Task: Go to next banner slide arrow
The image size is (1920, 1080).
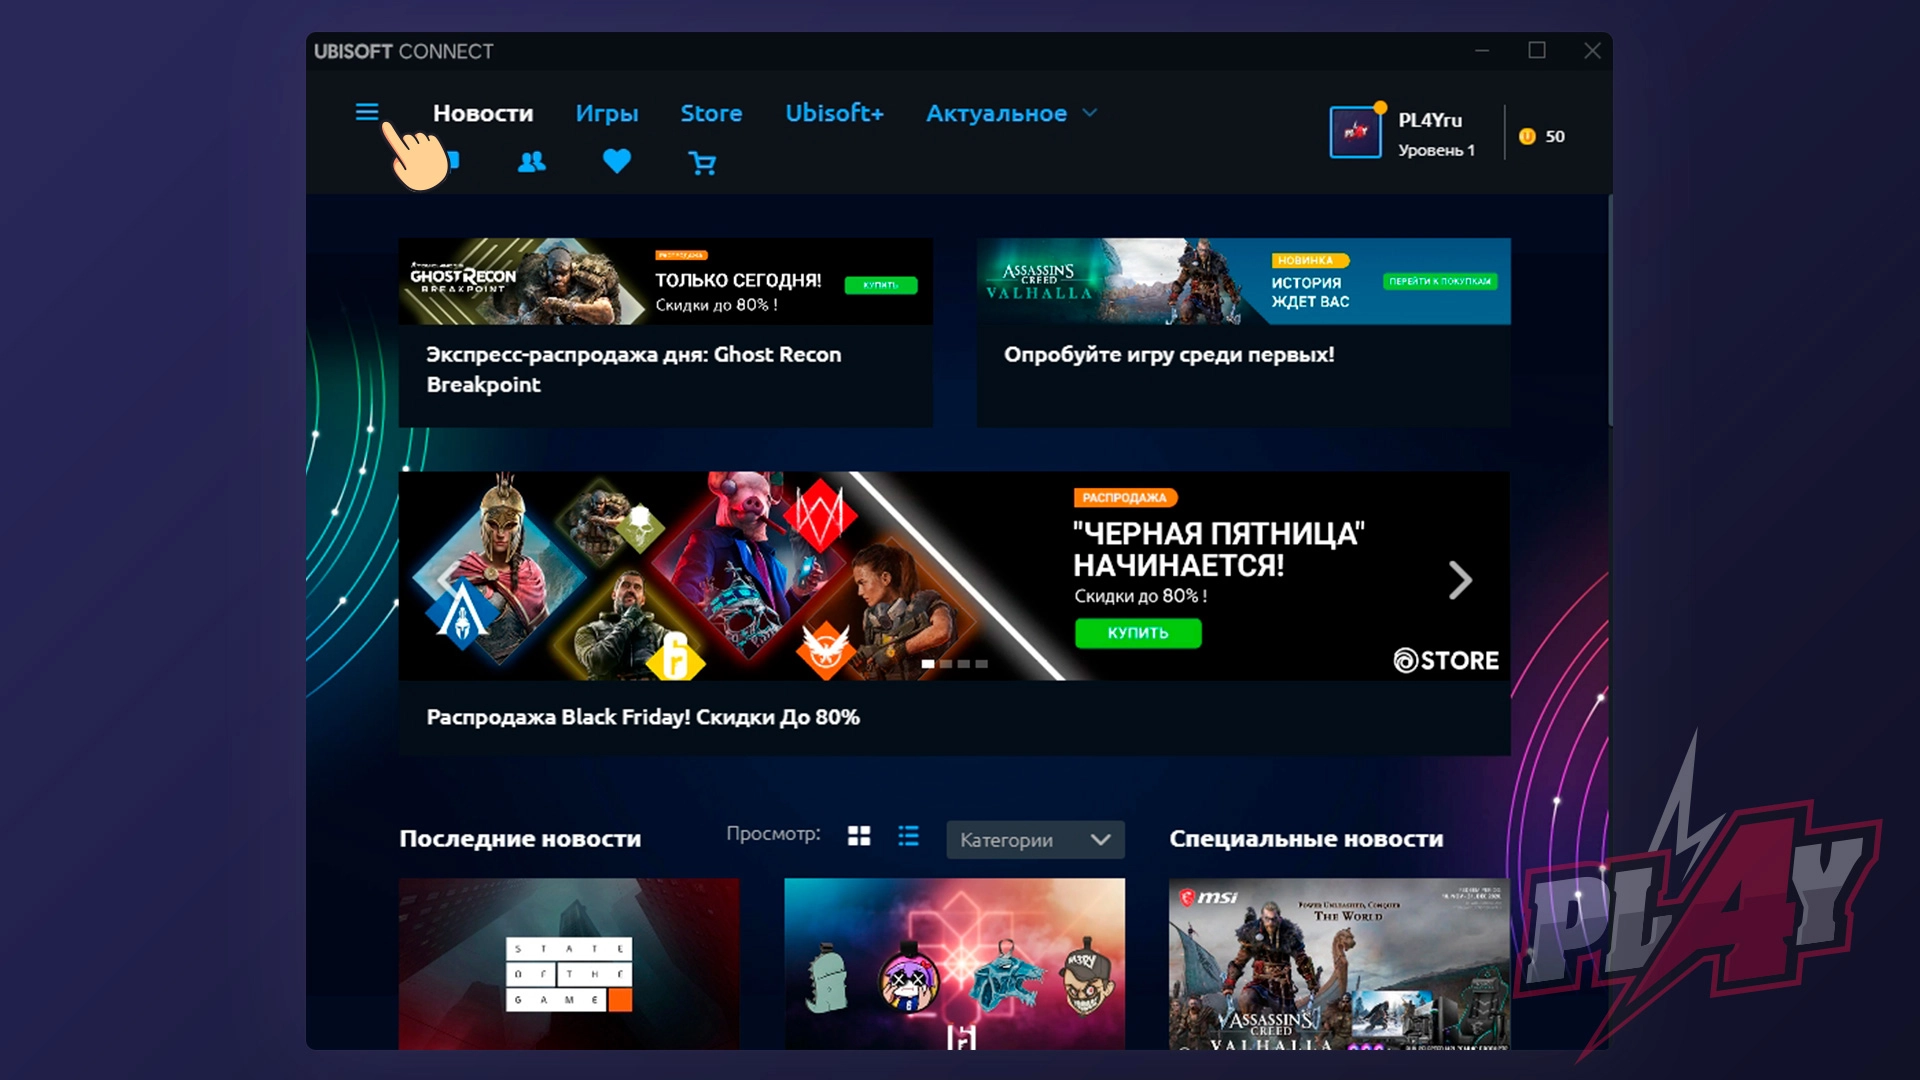Action: [x=1460, y=580]
